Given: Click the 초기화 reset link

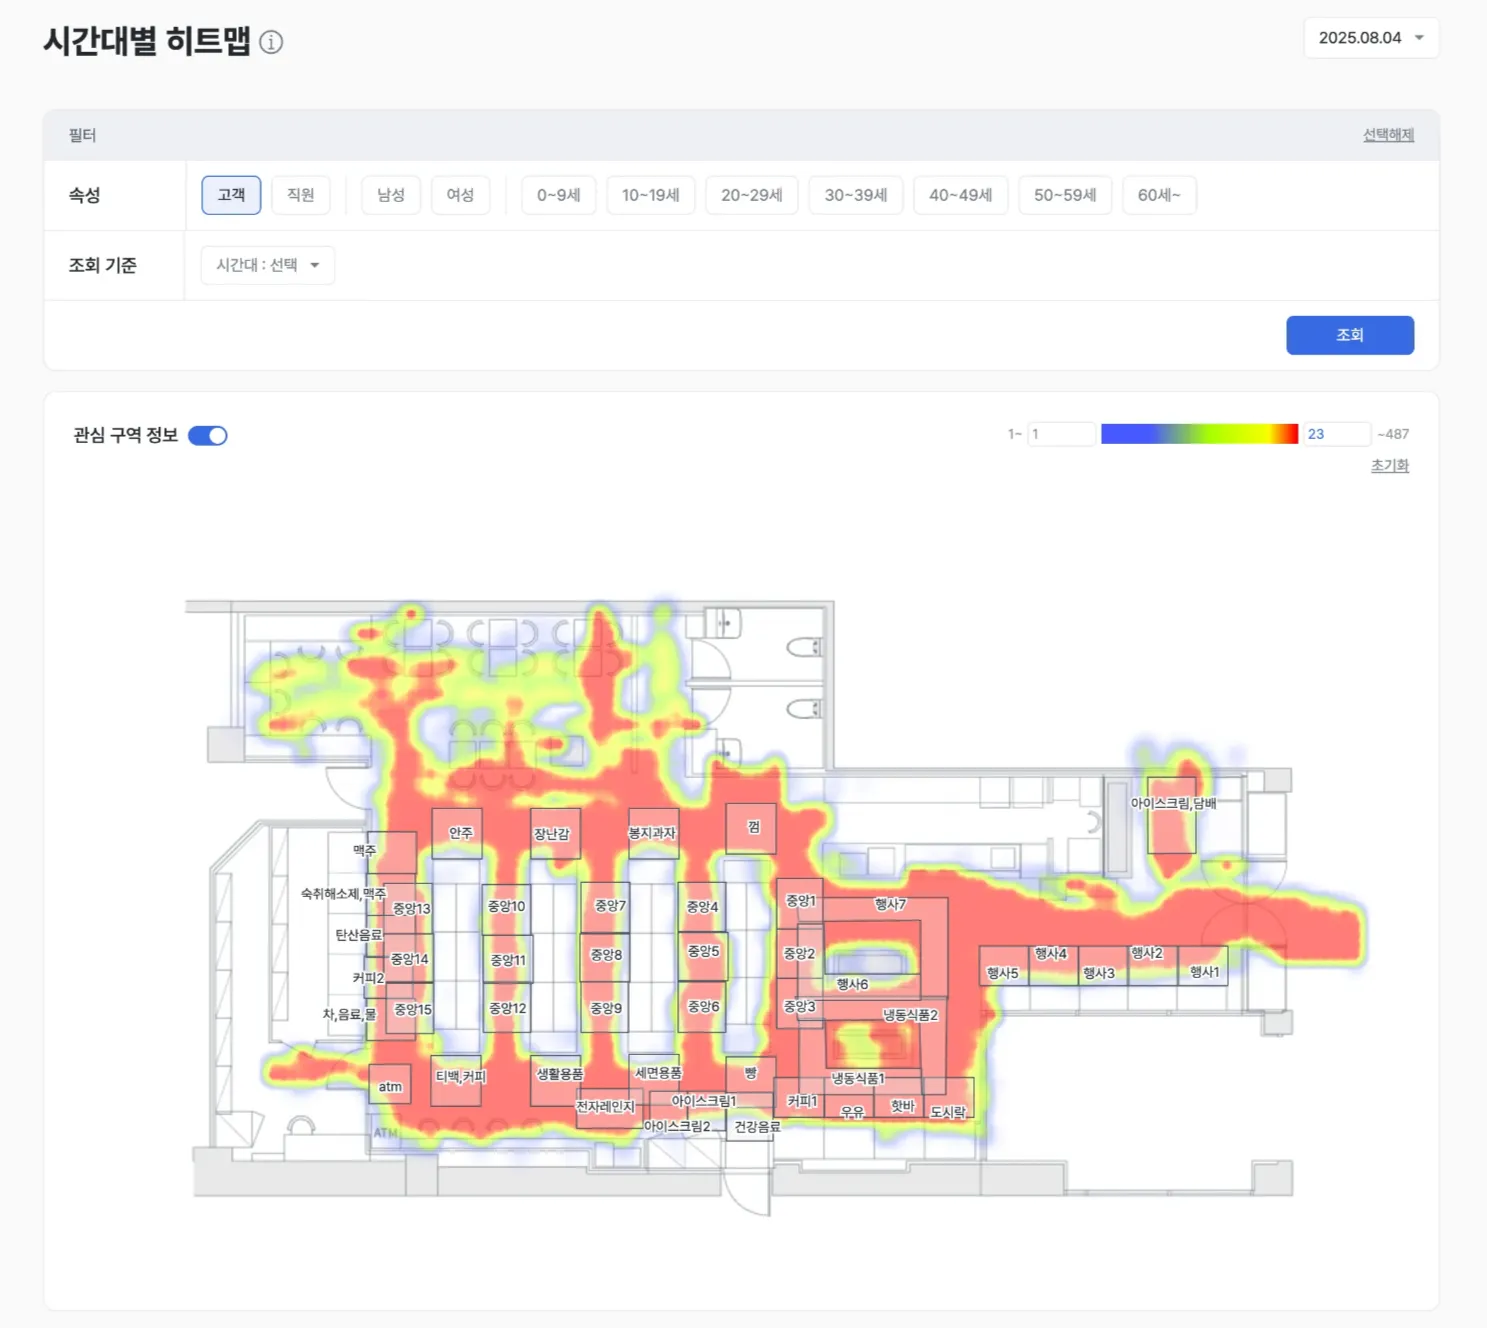Looking at the screenshot, I should tap(1390, 466).
